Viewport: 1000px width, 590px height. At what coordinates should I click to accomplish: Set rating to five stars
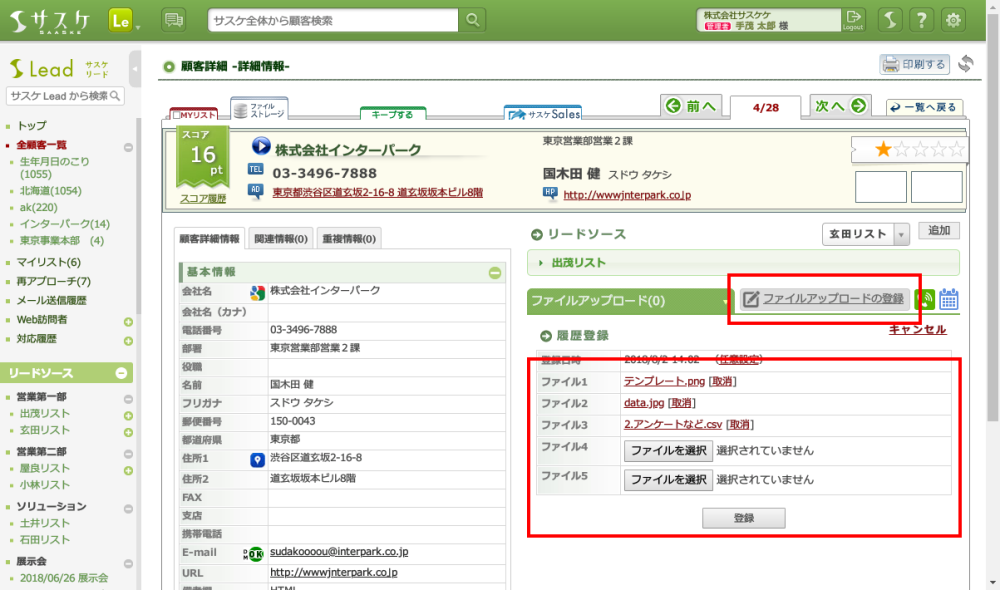956,150
